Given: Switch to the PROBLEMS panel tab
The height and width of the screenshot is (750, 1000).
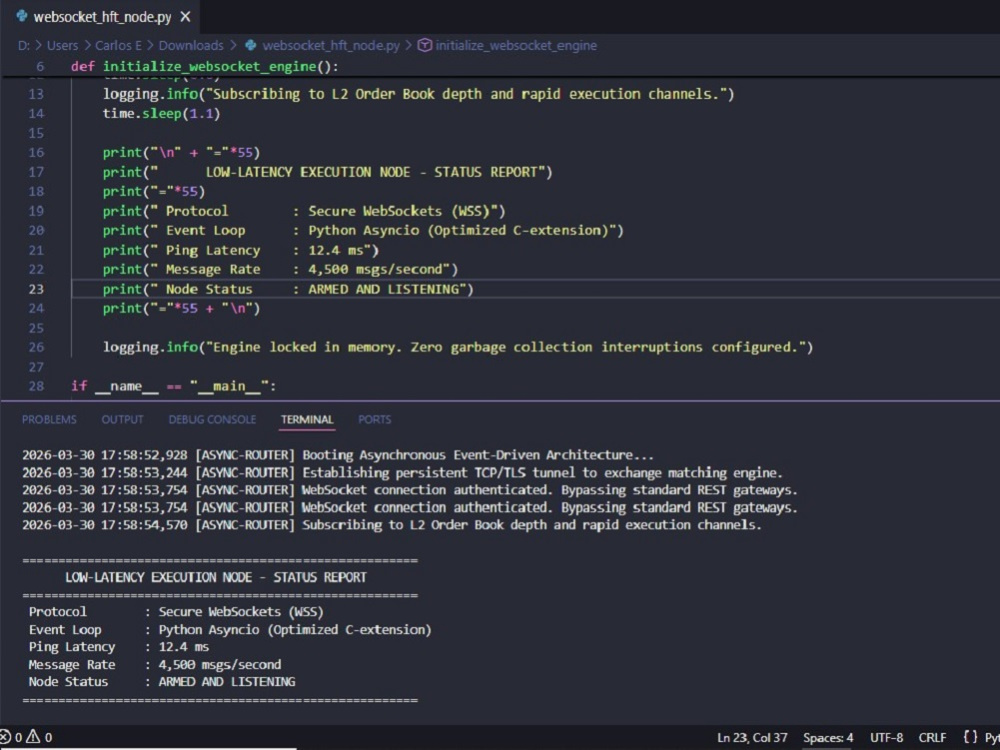Looking at the screenshot, I should tap(49, 420).
